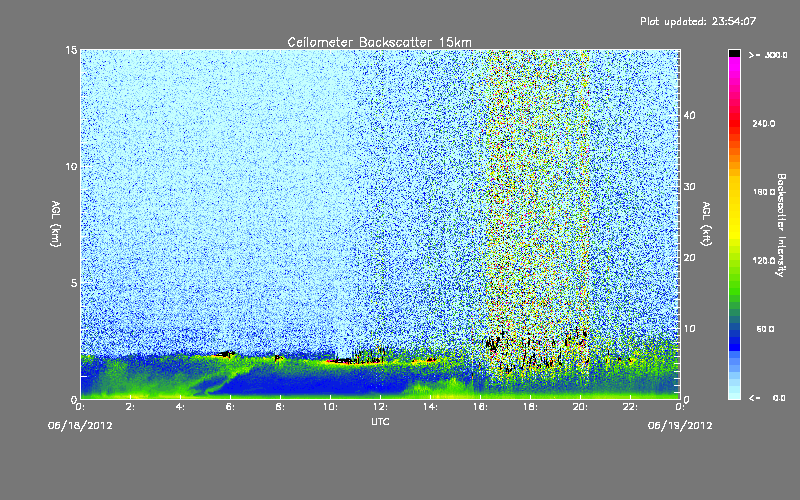This screenshot has height=500, width=800.
Task: Click the end date label 06/19/2012
Action: pos(680,426)
